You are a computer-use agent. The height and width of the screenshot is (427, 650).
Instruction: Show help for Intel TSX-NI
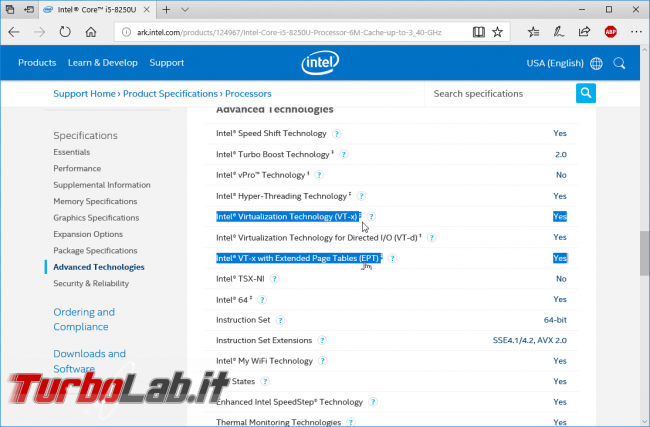point(274,279)
